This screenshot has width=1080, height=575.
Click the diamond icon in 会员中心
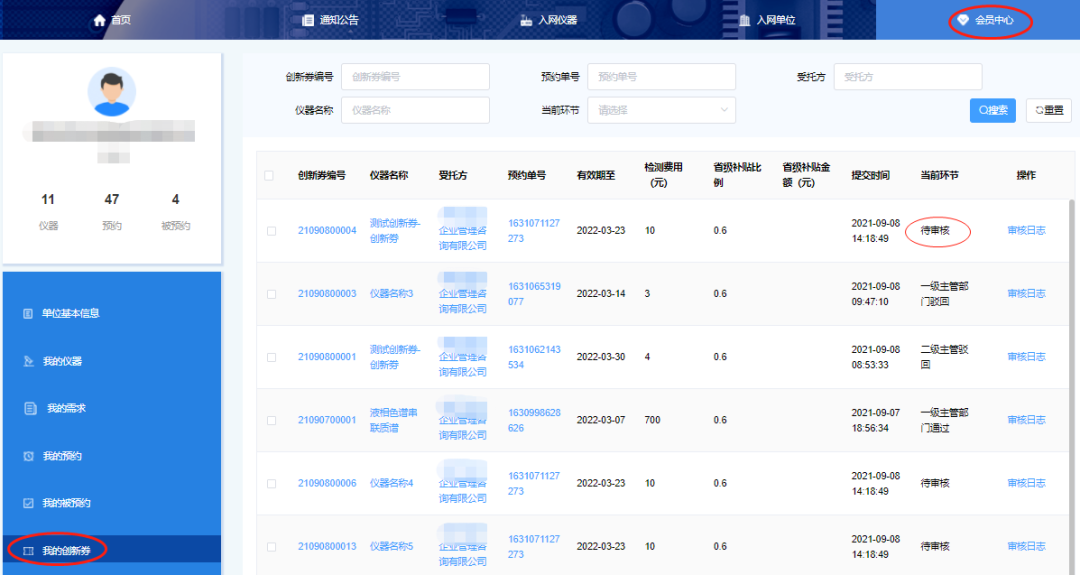coord(963,20)
